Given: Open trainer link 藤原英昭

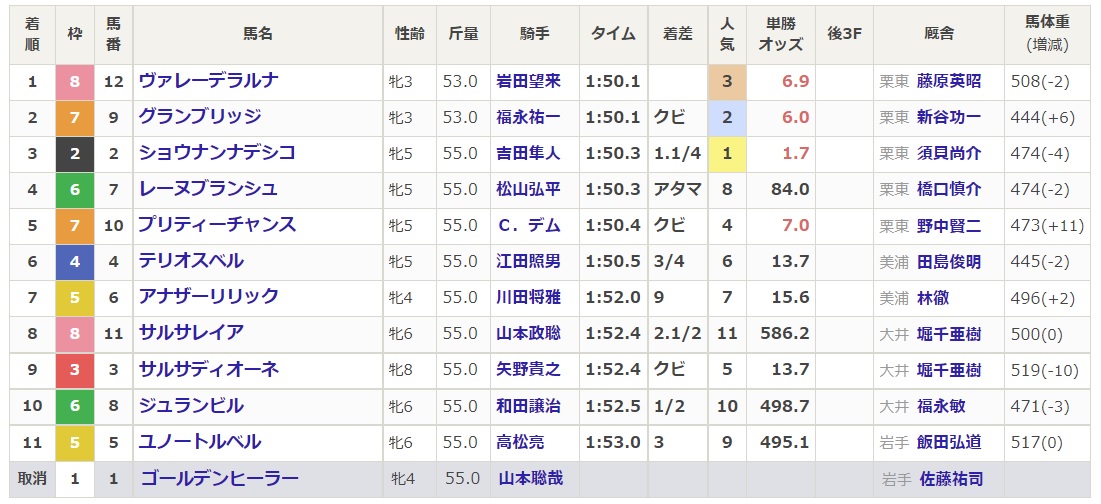Looking at the screenshot, I should tap(949, 81).
